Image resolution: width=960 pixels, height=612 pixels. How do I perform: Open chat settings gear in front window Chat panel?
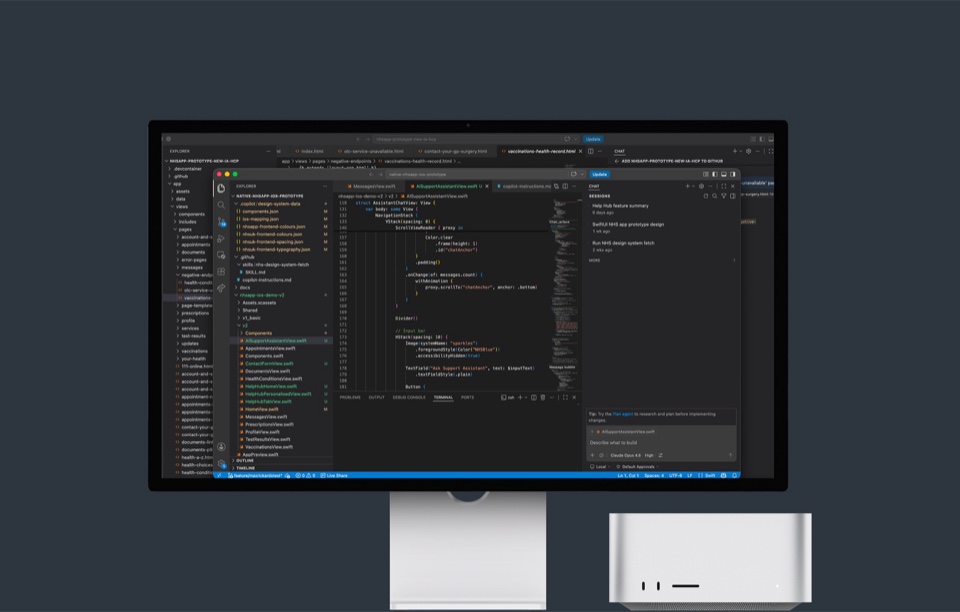pyautogui.click(x=701, y=186)
